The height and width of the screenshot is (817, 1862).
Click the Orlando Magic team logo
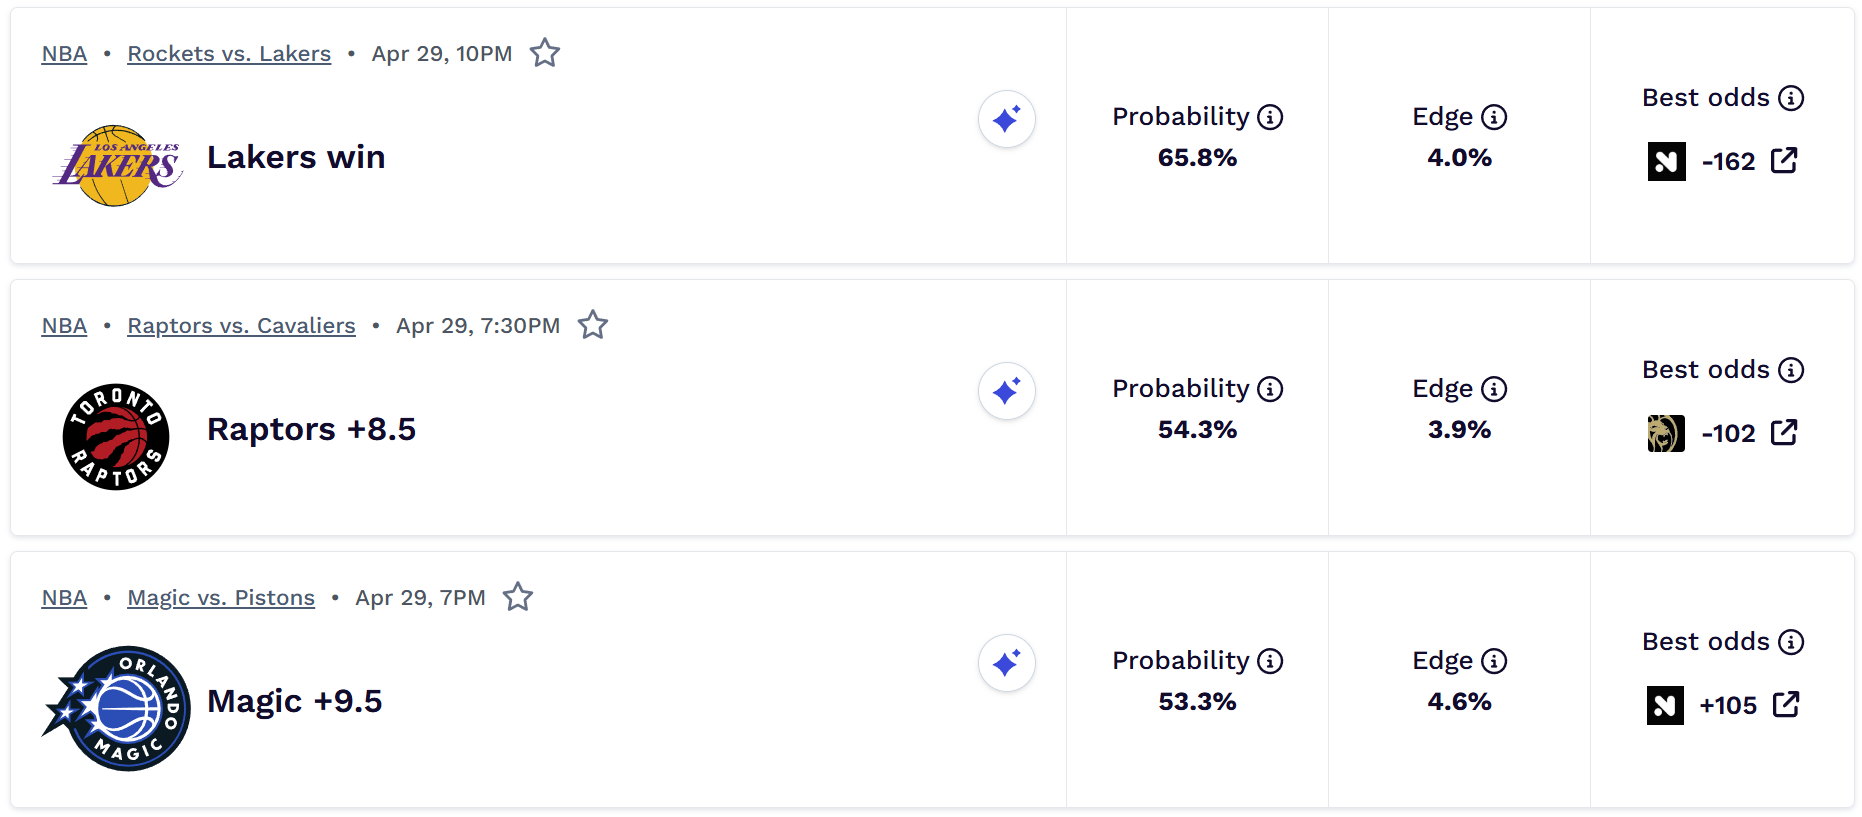pyautogui.click(x=117, y=708)
